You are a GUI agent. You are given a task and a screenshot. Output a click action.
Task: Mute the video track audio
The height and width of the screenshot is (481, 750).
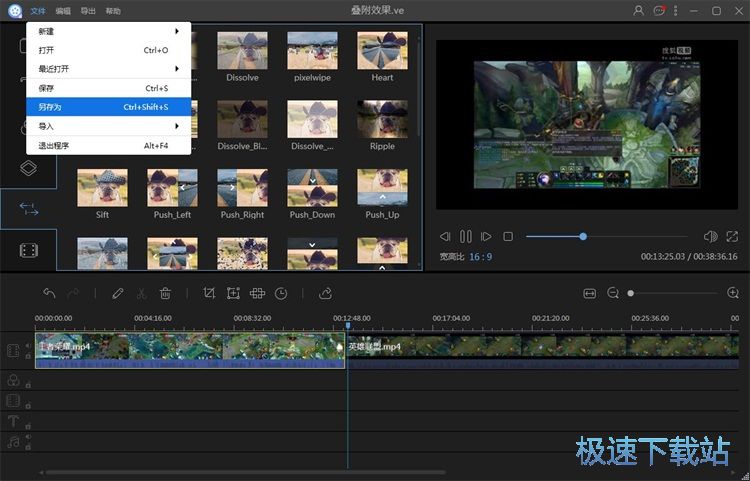28,345
